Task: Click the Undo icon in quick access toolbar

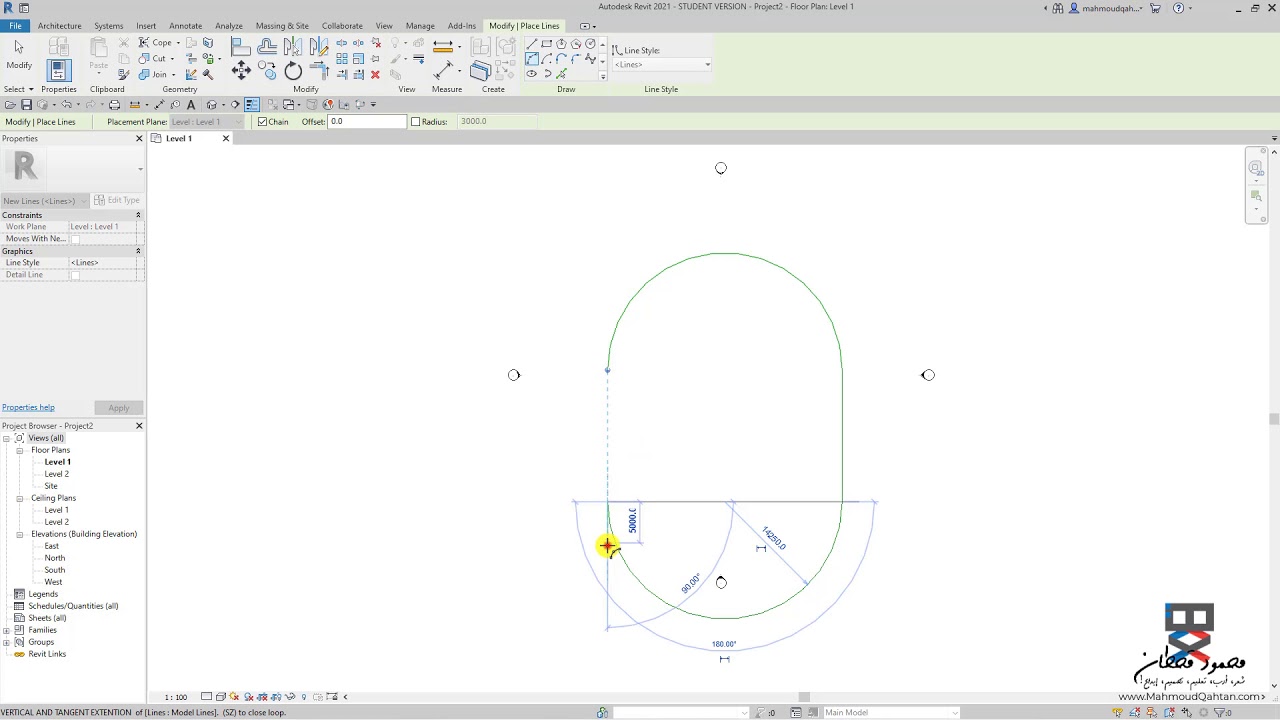Action: 66,105
